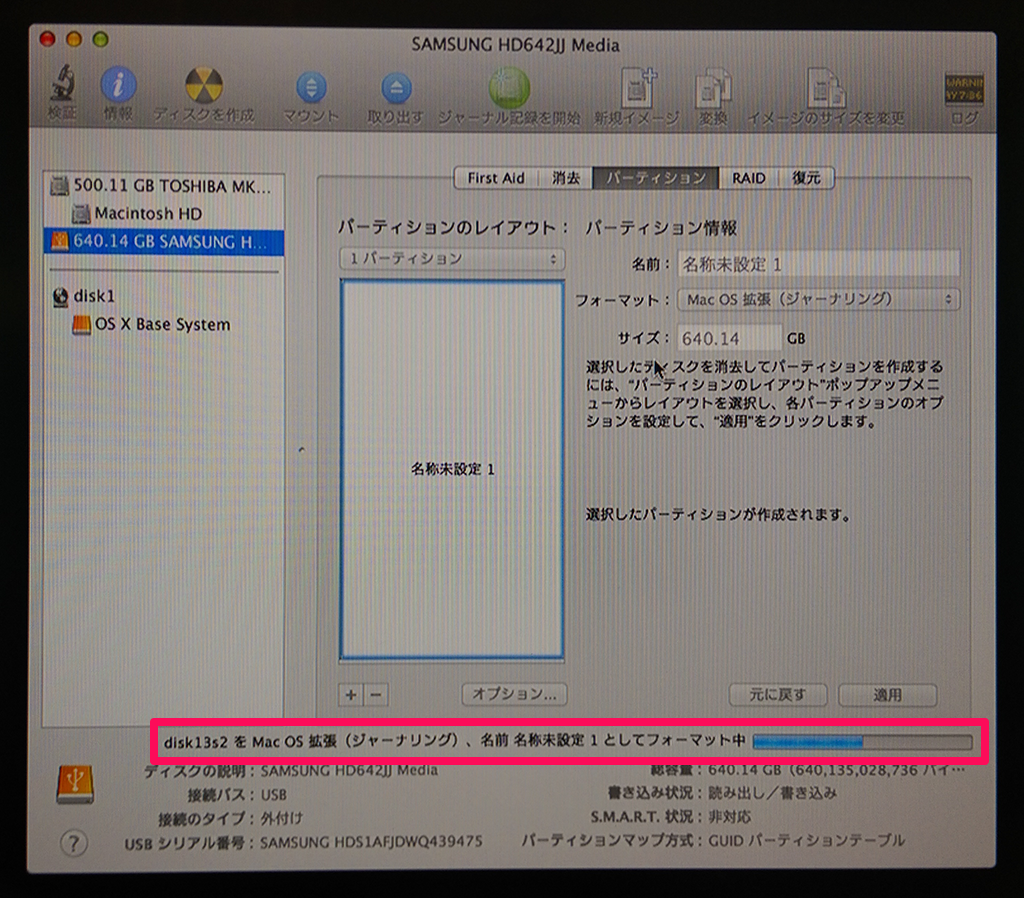Viewport: 1024px width, 898px height.
Task: Click the New Image (新規イメージ) icon
Action: 637,90
